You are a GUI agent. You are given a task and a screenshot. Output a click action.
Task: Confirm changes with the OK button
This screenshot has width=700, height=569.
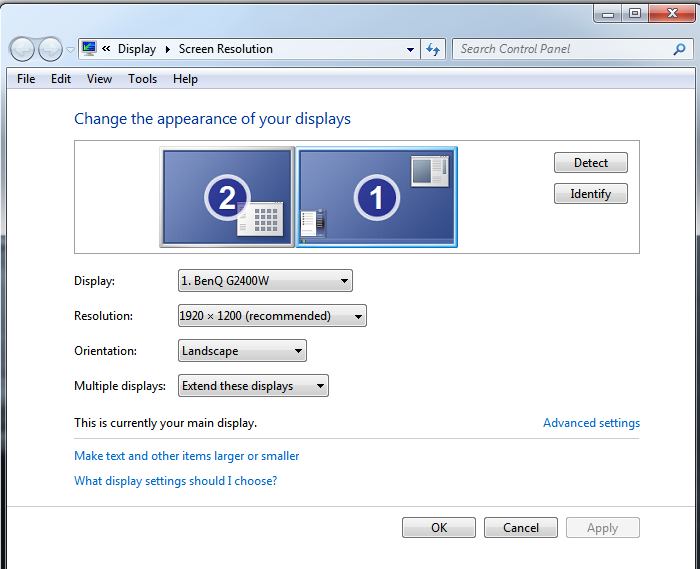(x=439, y=528)
